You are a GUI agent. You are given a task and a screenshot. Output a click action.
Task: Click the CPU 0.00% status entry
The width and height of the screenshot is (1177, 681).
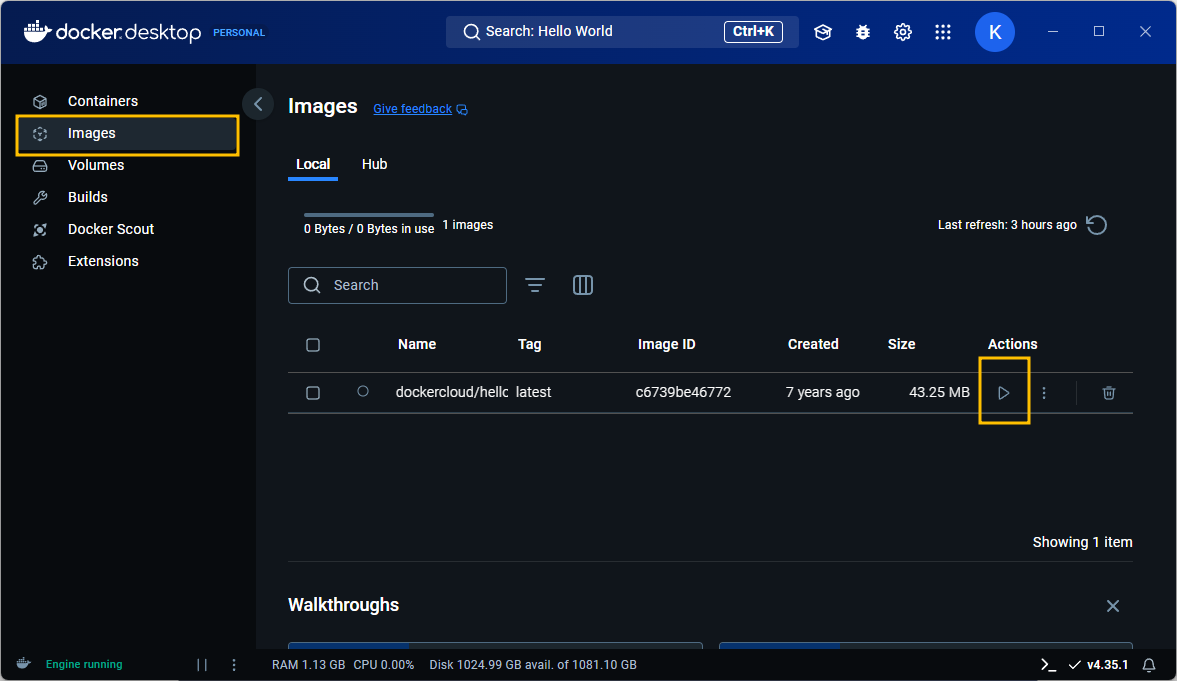point(384,665)
